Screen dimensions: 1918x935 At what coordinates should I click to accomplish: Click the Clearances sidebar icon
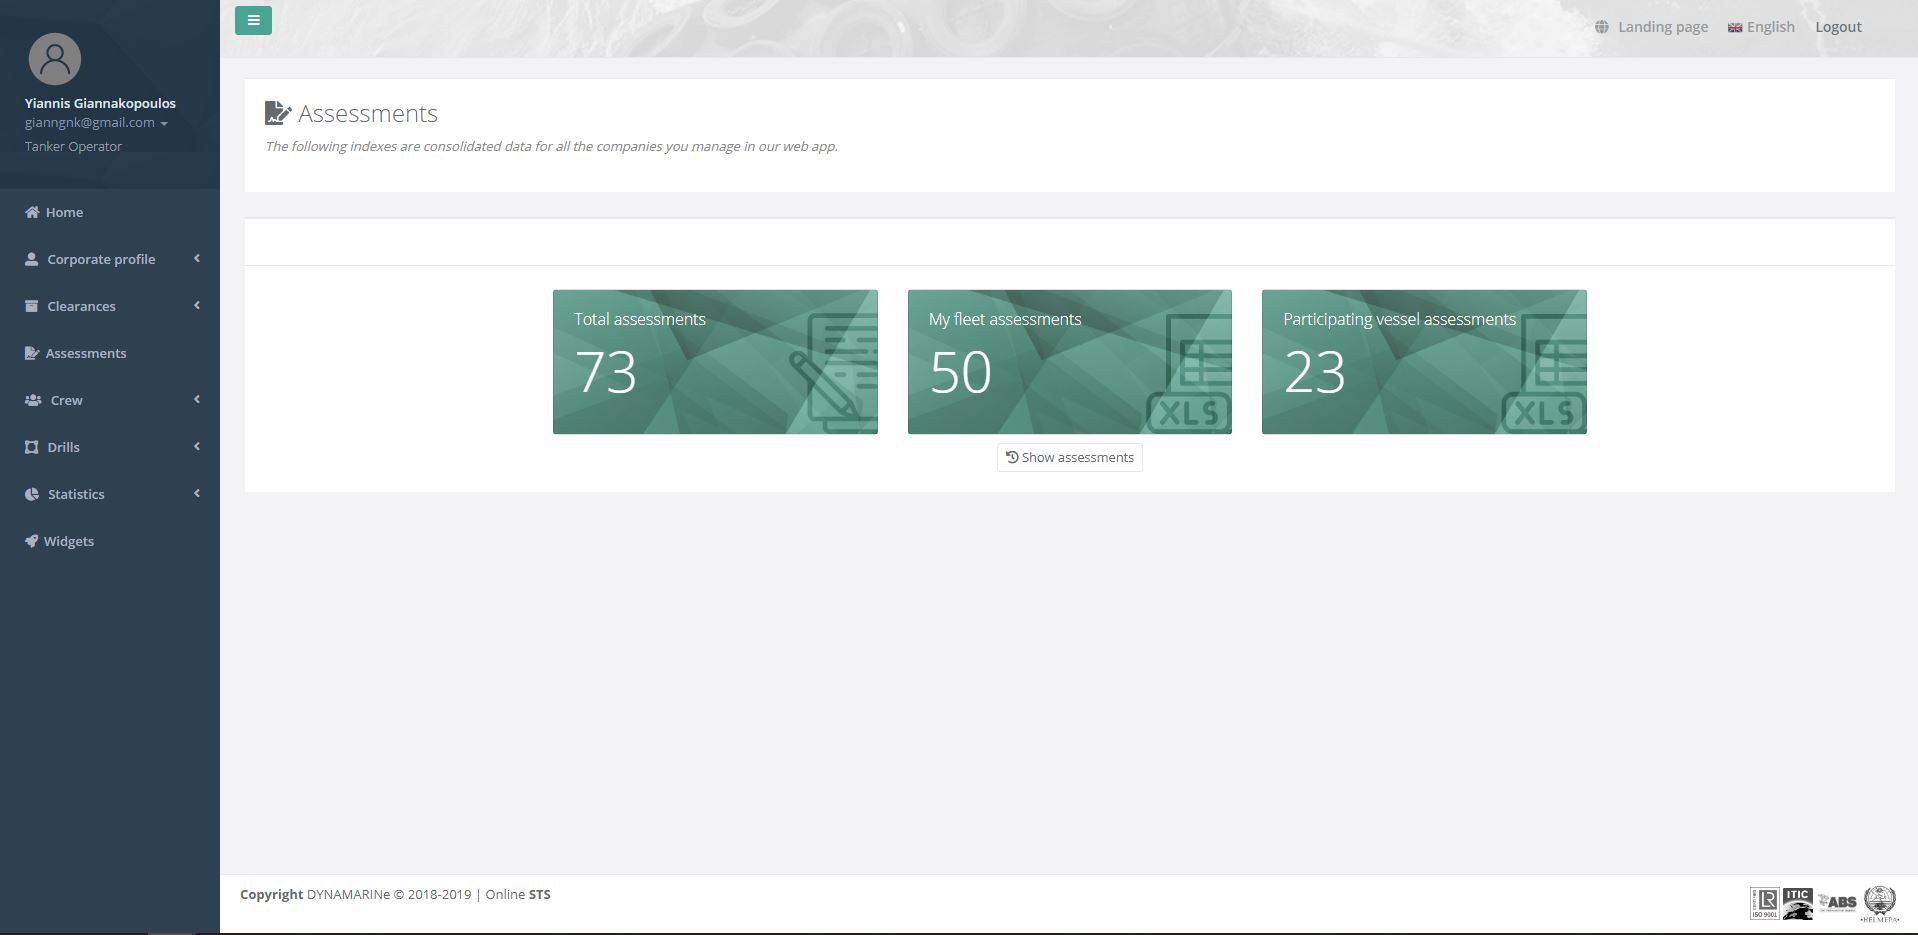(x=31, y=305)
